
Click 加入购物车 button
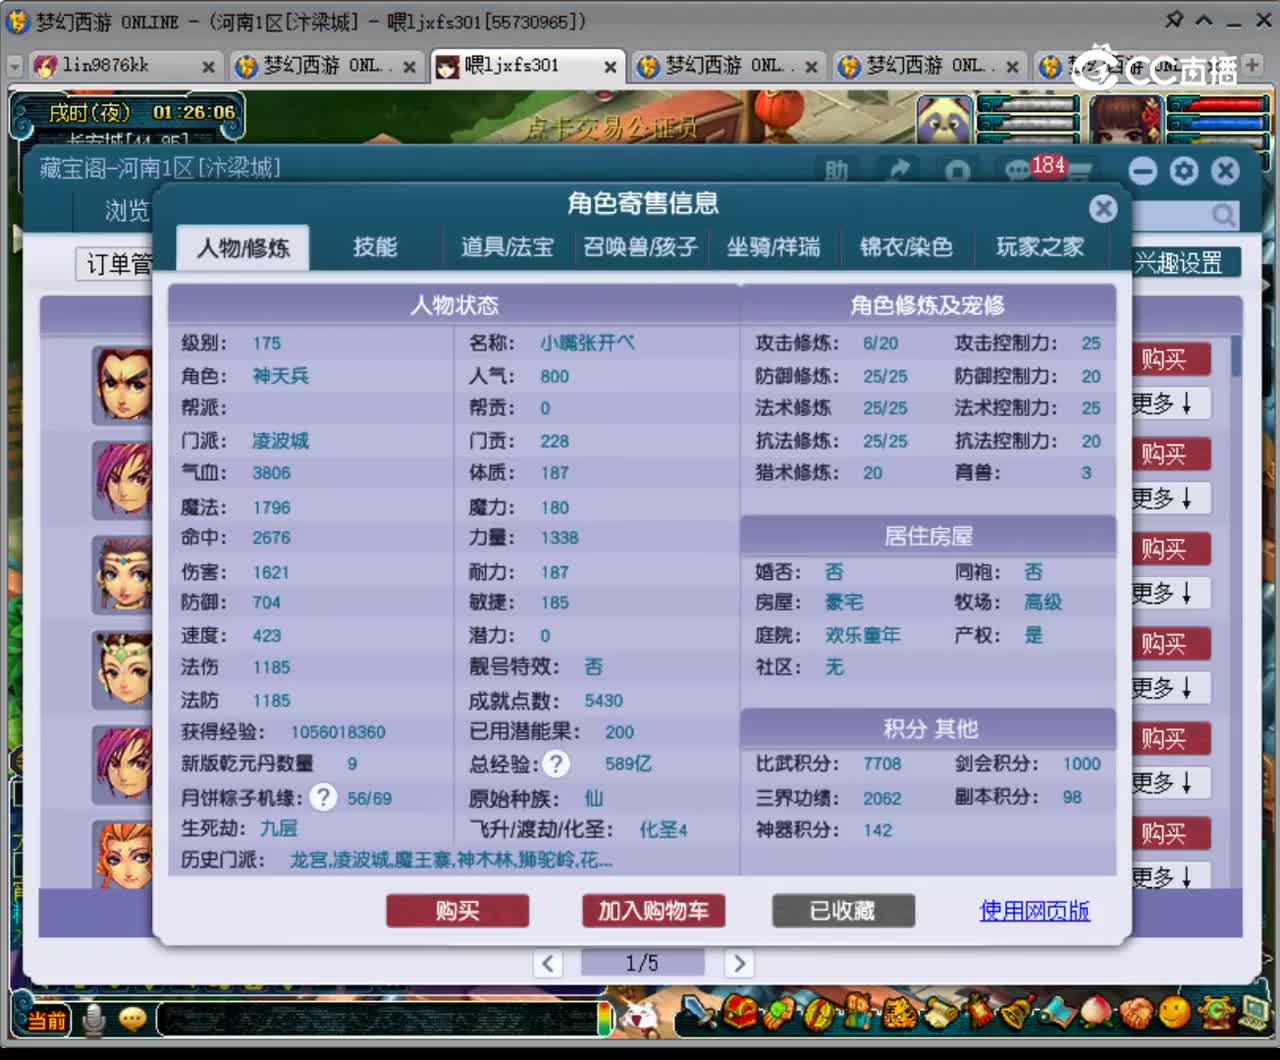653,911
